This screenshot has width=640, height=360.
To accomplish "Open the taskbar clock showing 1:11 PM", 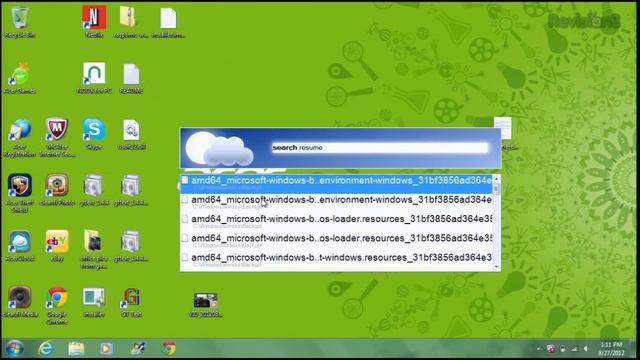I will pos(611,349).
